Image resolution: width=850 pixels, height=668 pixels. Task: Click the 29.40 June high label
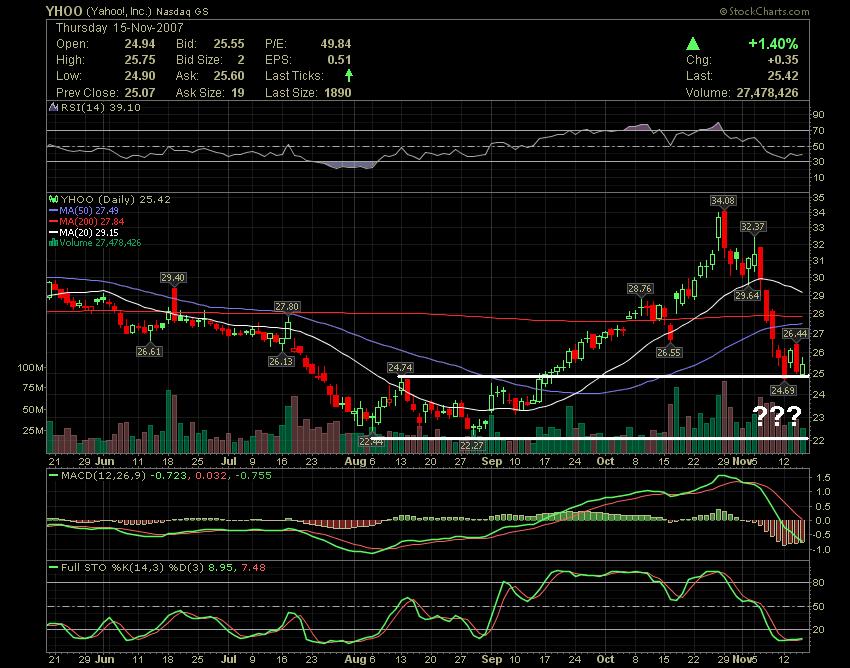click(173, 278)
